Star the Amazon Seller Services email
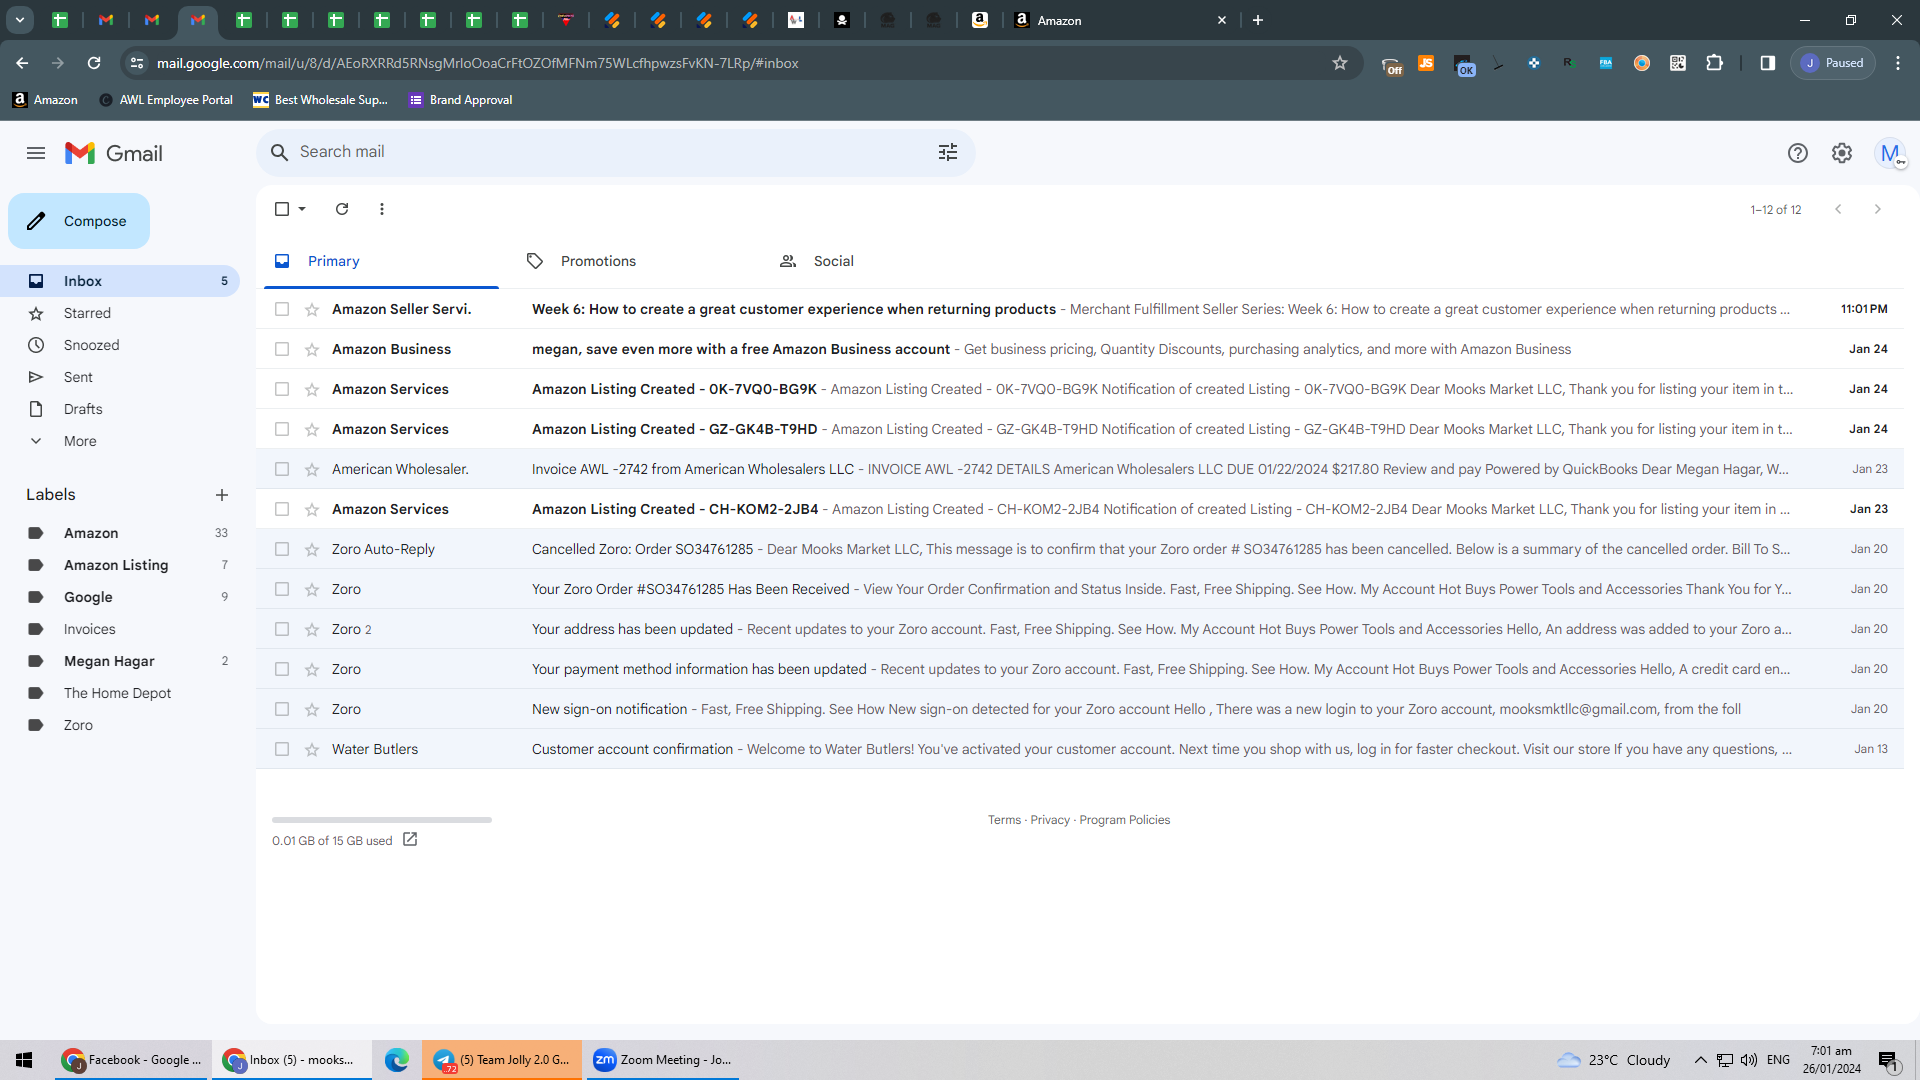This screenshot has width=1920, height=1080. [x=312, y=309]
